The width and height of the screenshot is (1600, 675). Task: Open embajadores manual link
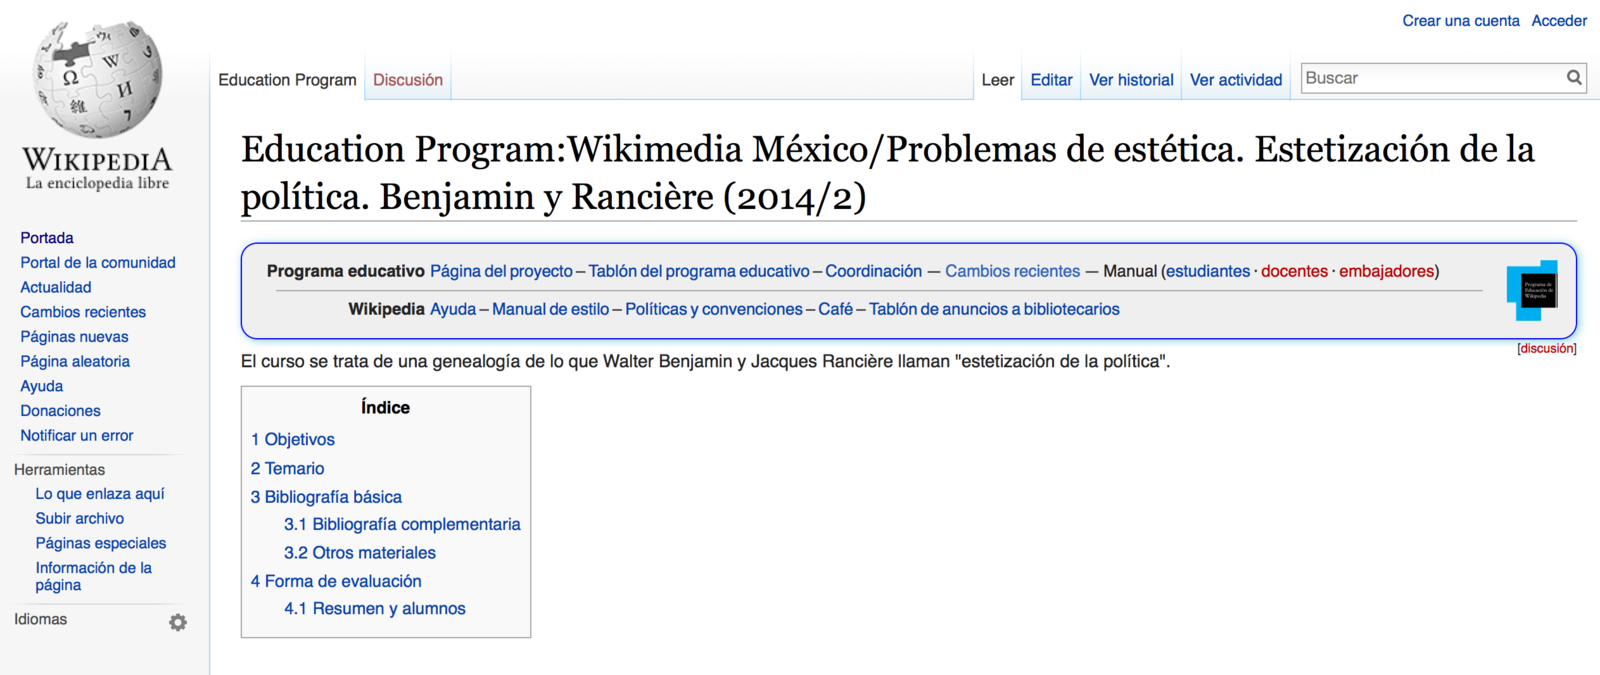(x=1387, y=271)
